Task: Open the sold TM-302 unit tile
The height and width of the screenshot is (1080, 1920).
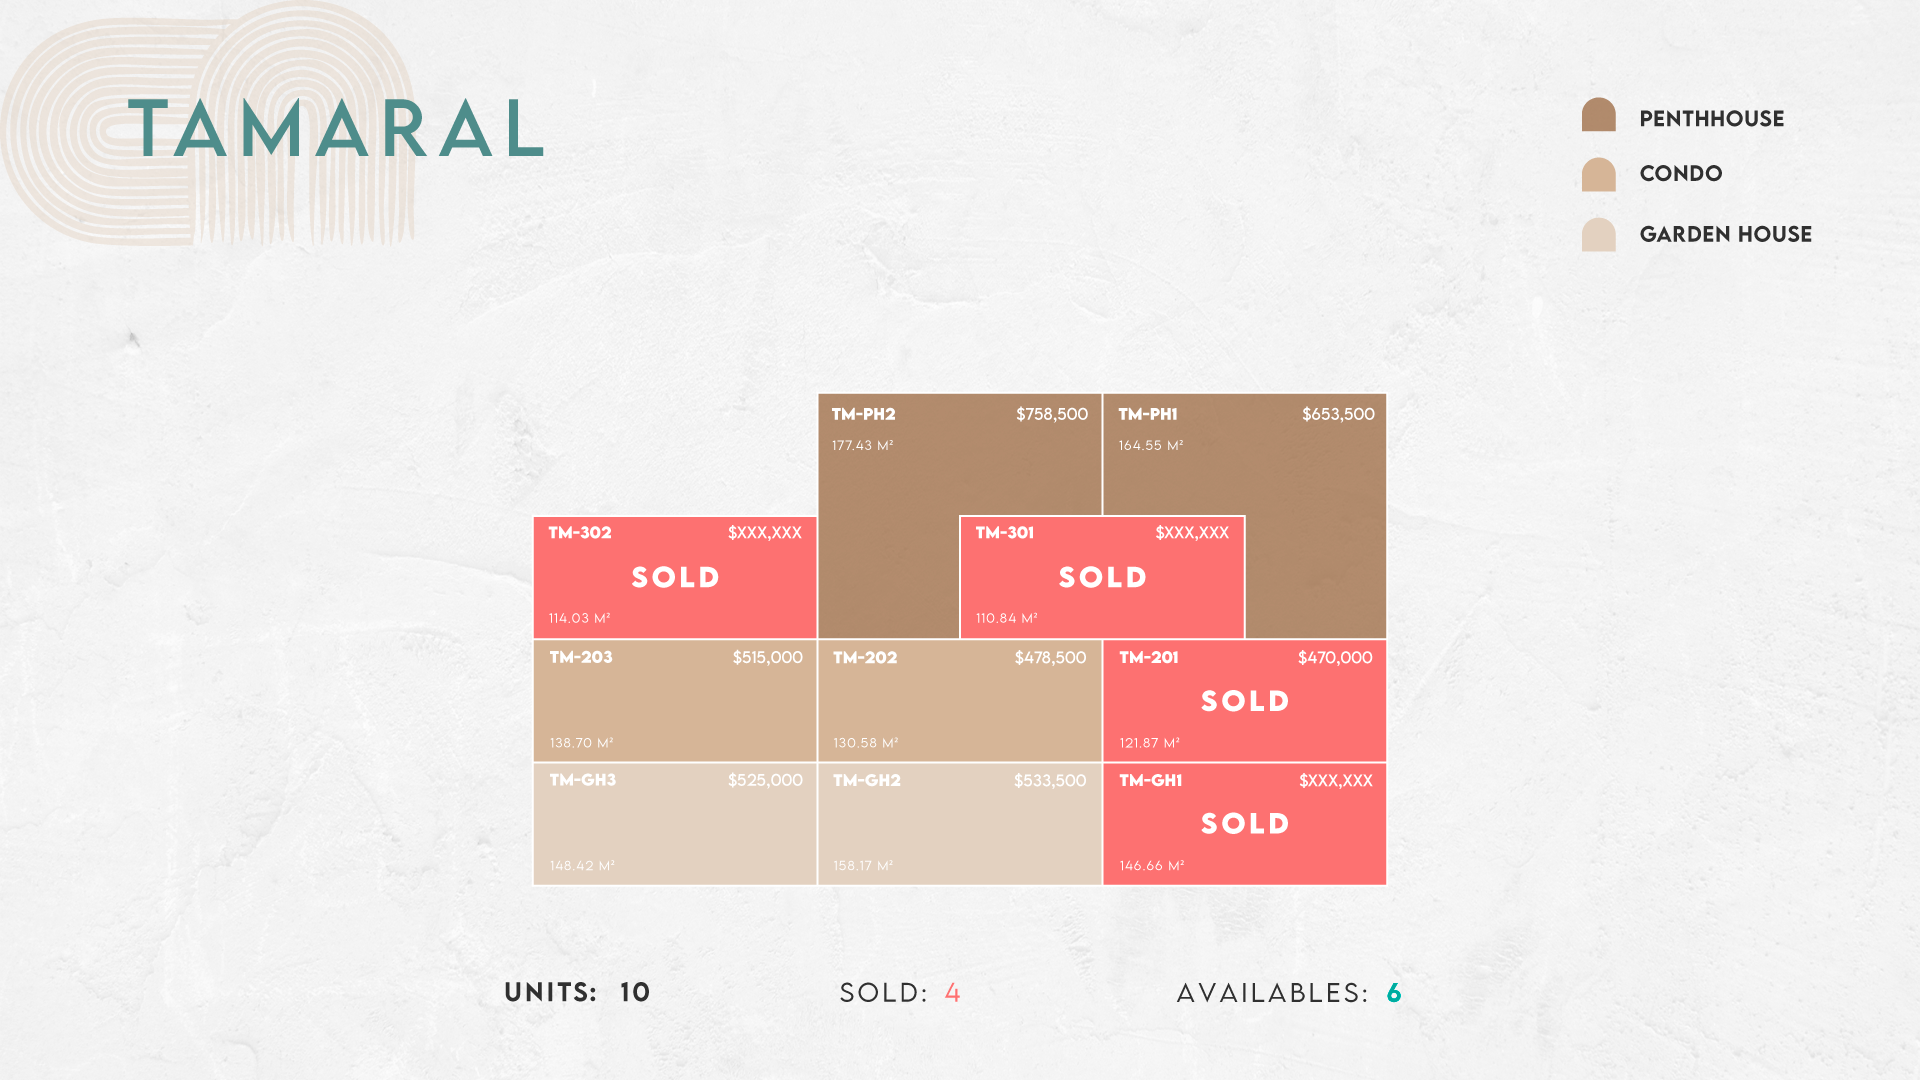Action: point(675,577)
